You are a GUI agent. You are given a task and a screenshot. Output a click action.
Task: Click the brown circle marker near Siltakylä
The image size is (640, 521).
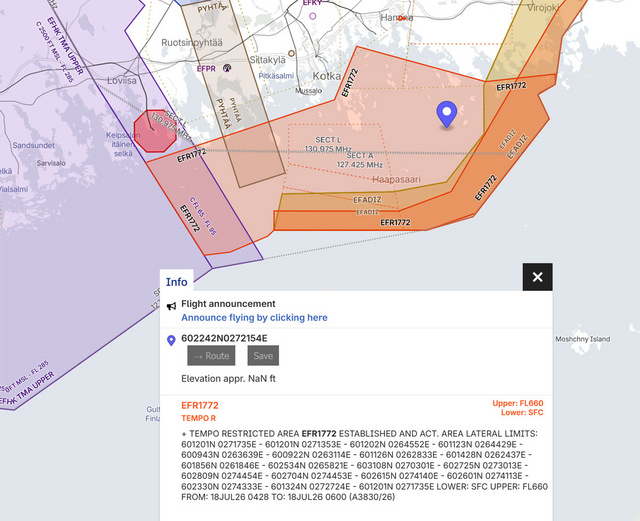click(x=291, y=53)
